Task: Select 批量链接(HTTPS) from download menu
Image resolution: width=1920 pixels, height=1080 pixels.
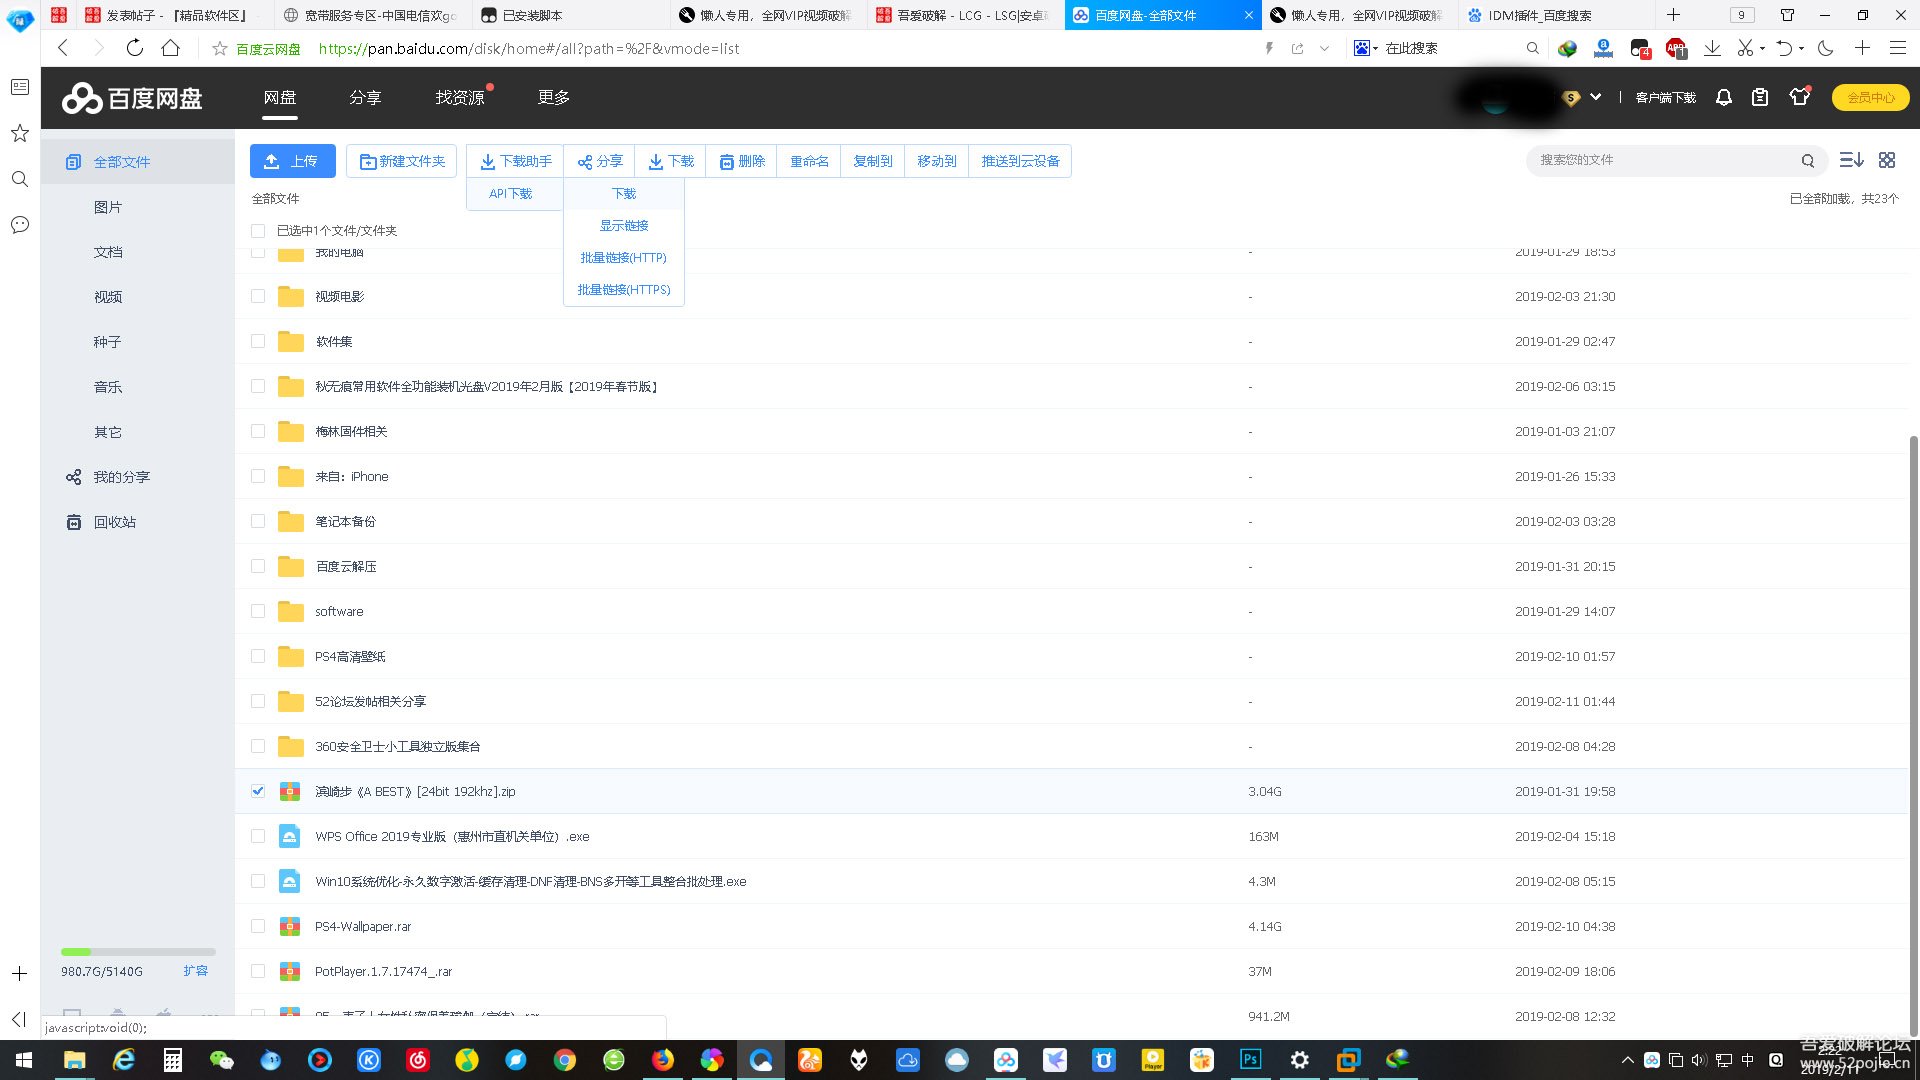Action: click(x=623, y=290)
